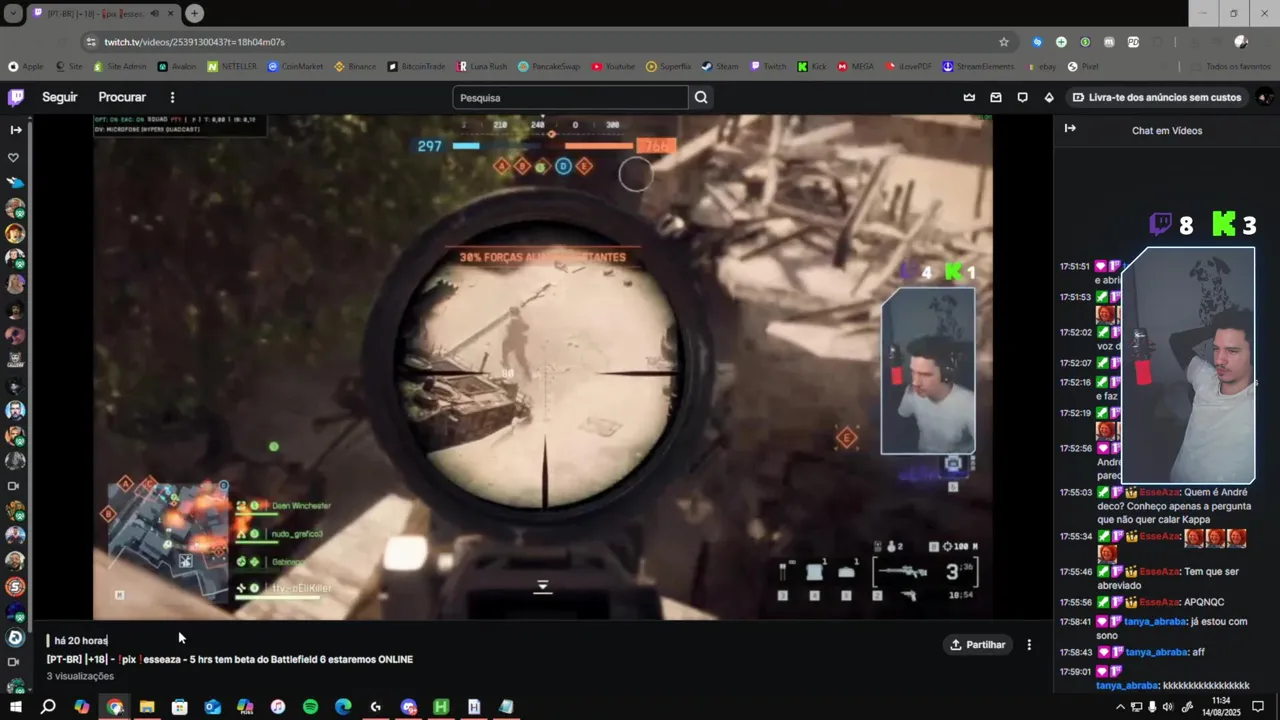Open the PancakeSwap bookmark
Image resolution: width=1280 pixels, height=720 pixels.
[x=550, y=66]
